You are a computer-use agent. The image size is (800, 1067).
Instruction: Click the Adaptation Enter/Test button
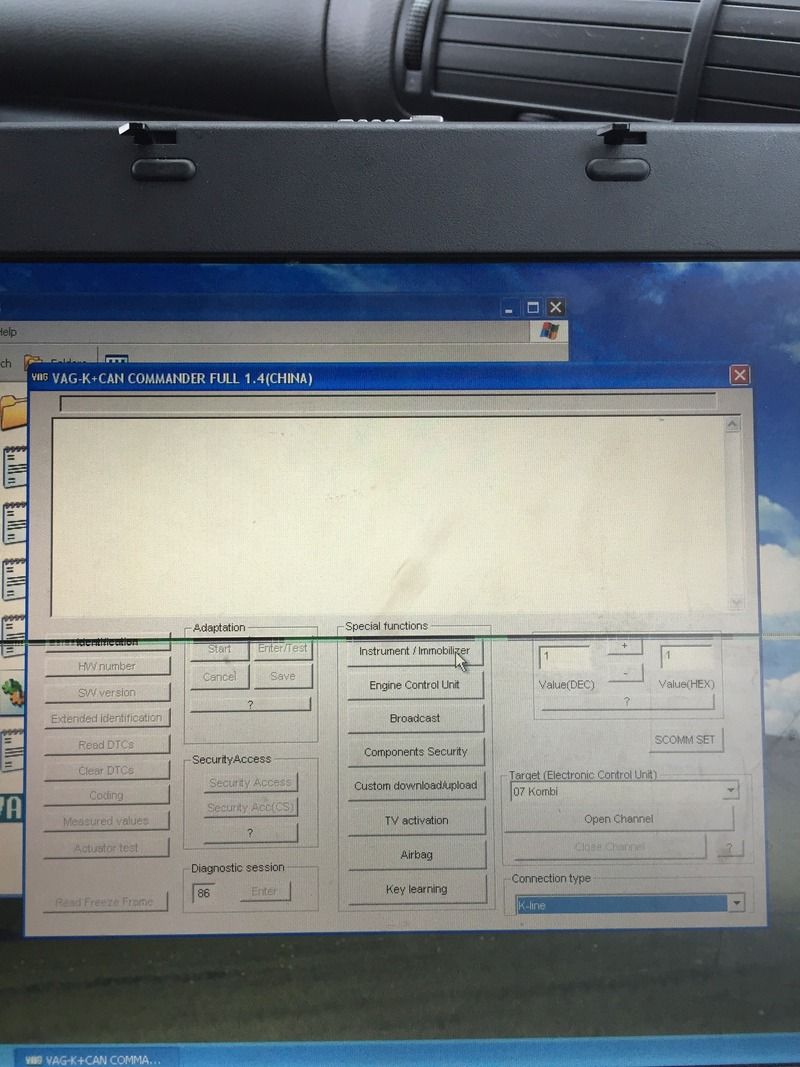point(283,649)
